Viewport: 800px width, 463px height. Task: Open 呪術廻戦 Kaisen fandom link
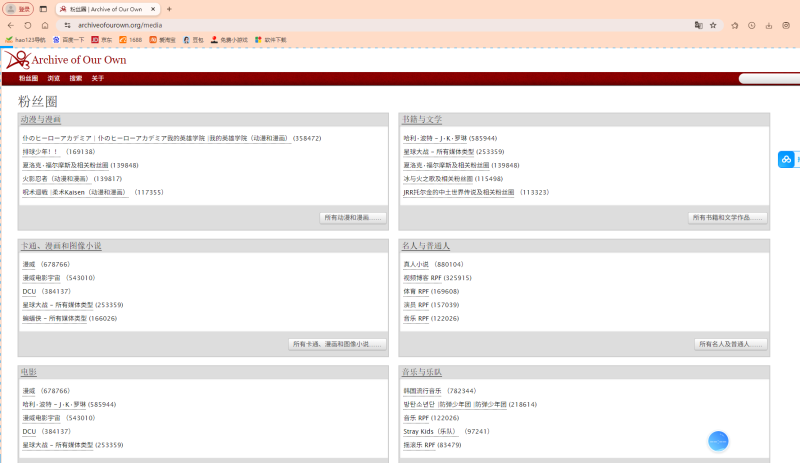[x=74, y=192]
